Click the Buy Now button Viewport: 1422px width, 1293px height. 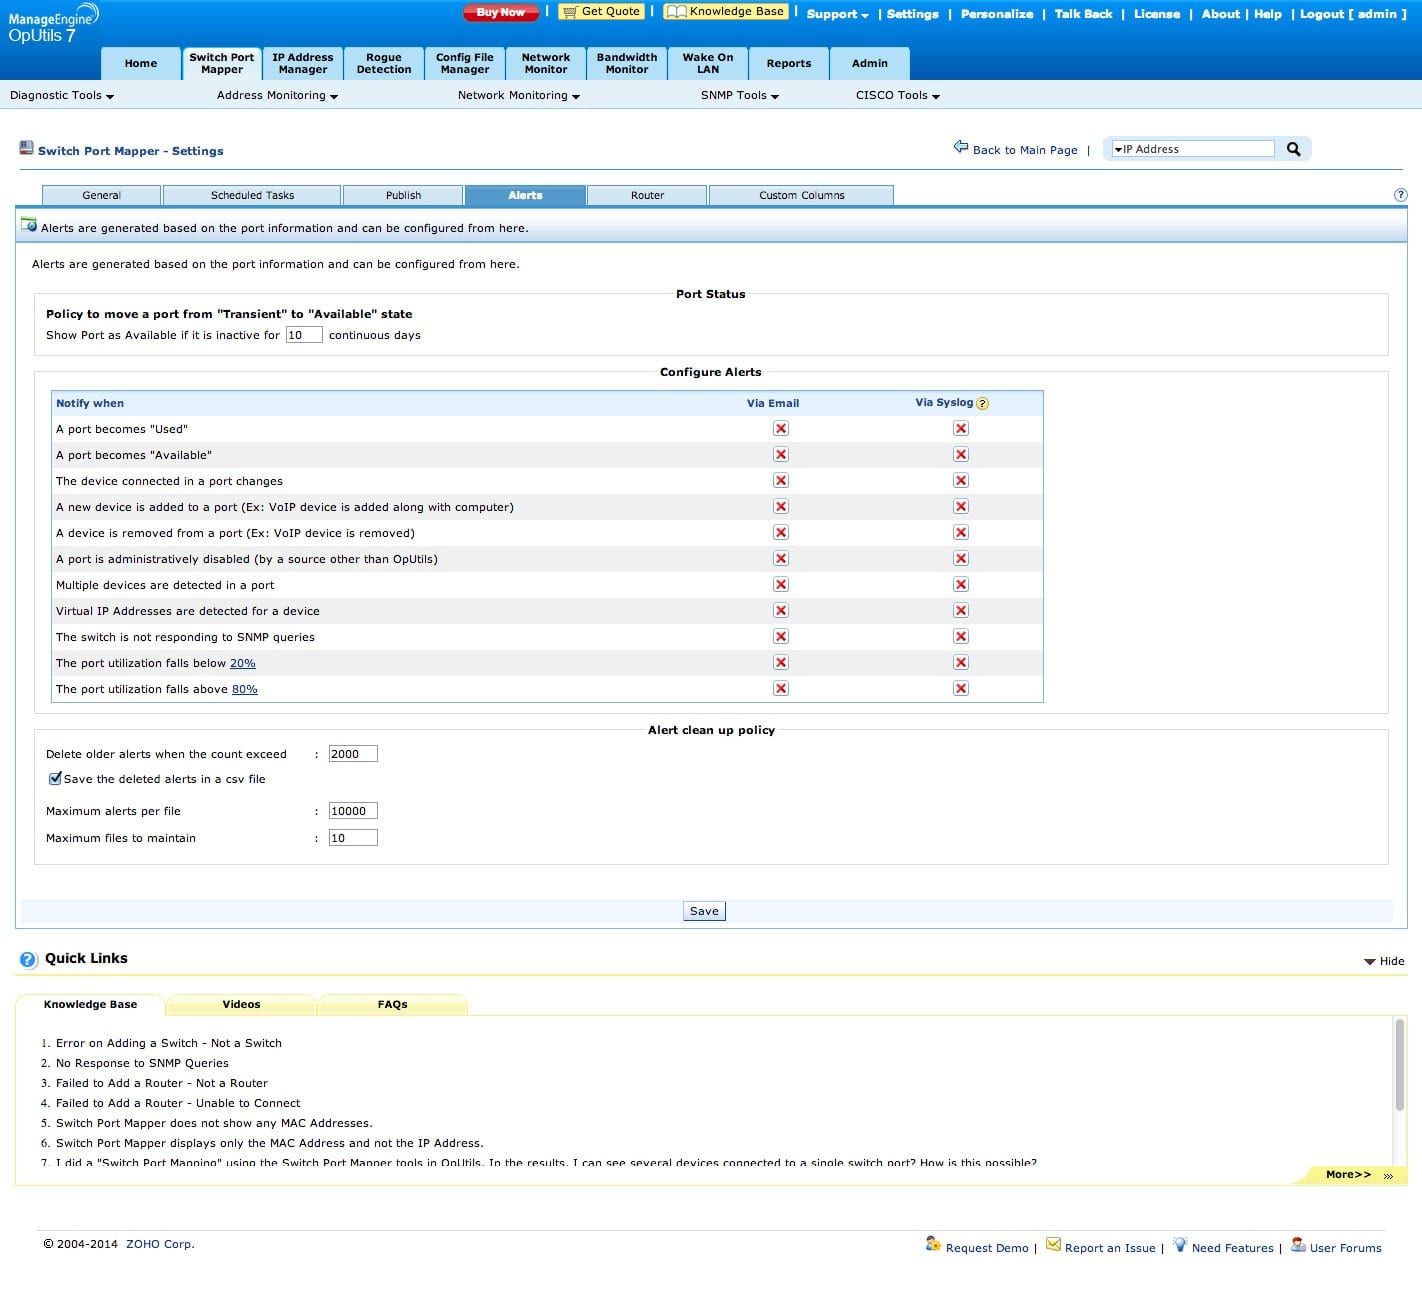click(501, 12)
